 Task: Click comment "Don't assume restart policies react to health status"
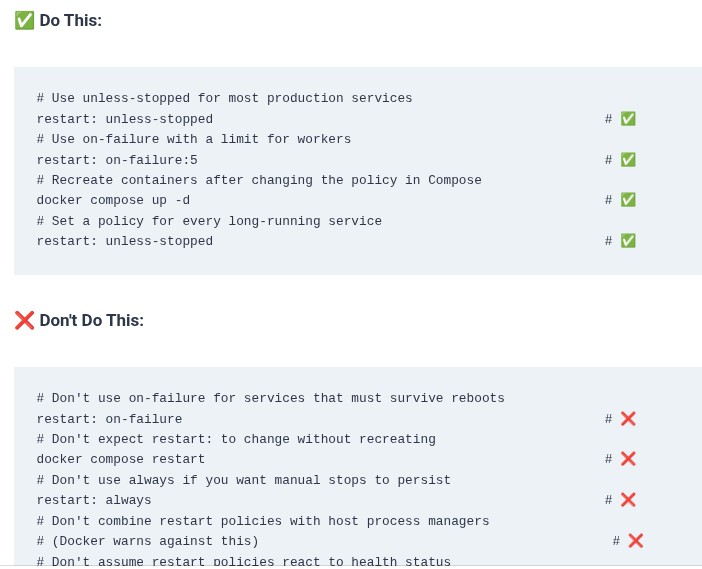244,561
